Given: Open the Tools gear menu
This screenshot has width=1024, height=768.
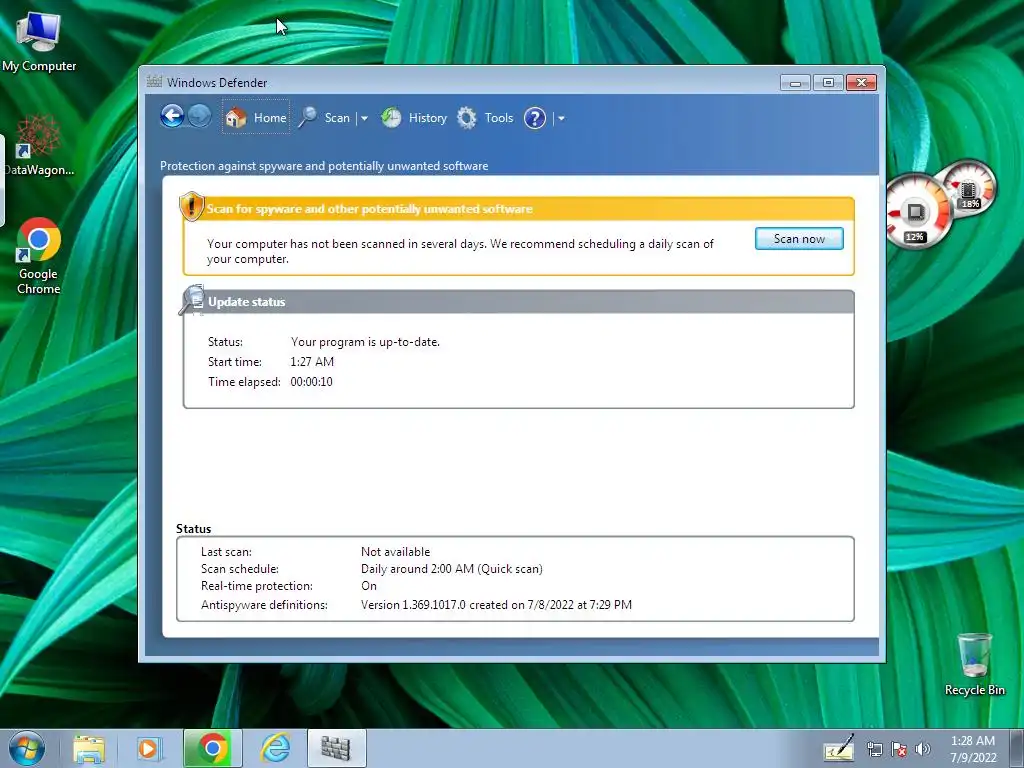Looking at the screenshot, I should [485, 118].
